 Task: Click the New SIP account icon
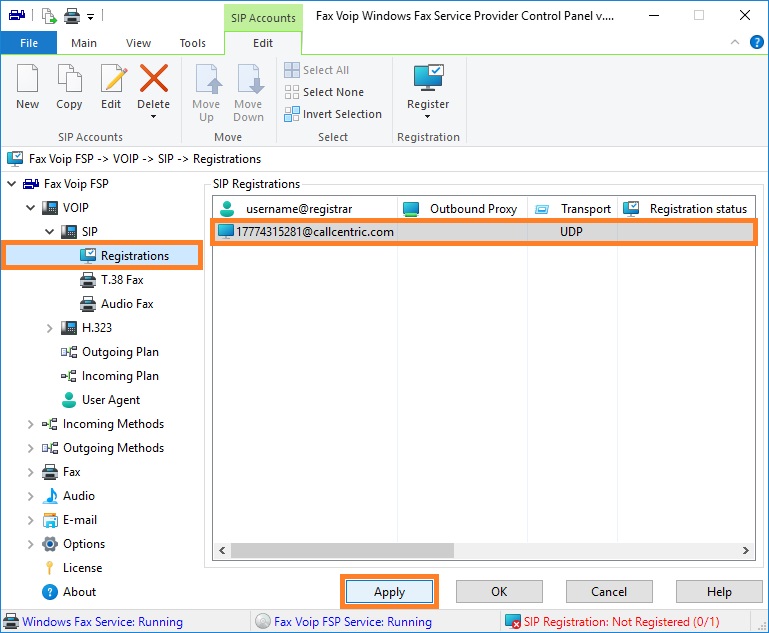tap(27, 78)
